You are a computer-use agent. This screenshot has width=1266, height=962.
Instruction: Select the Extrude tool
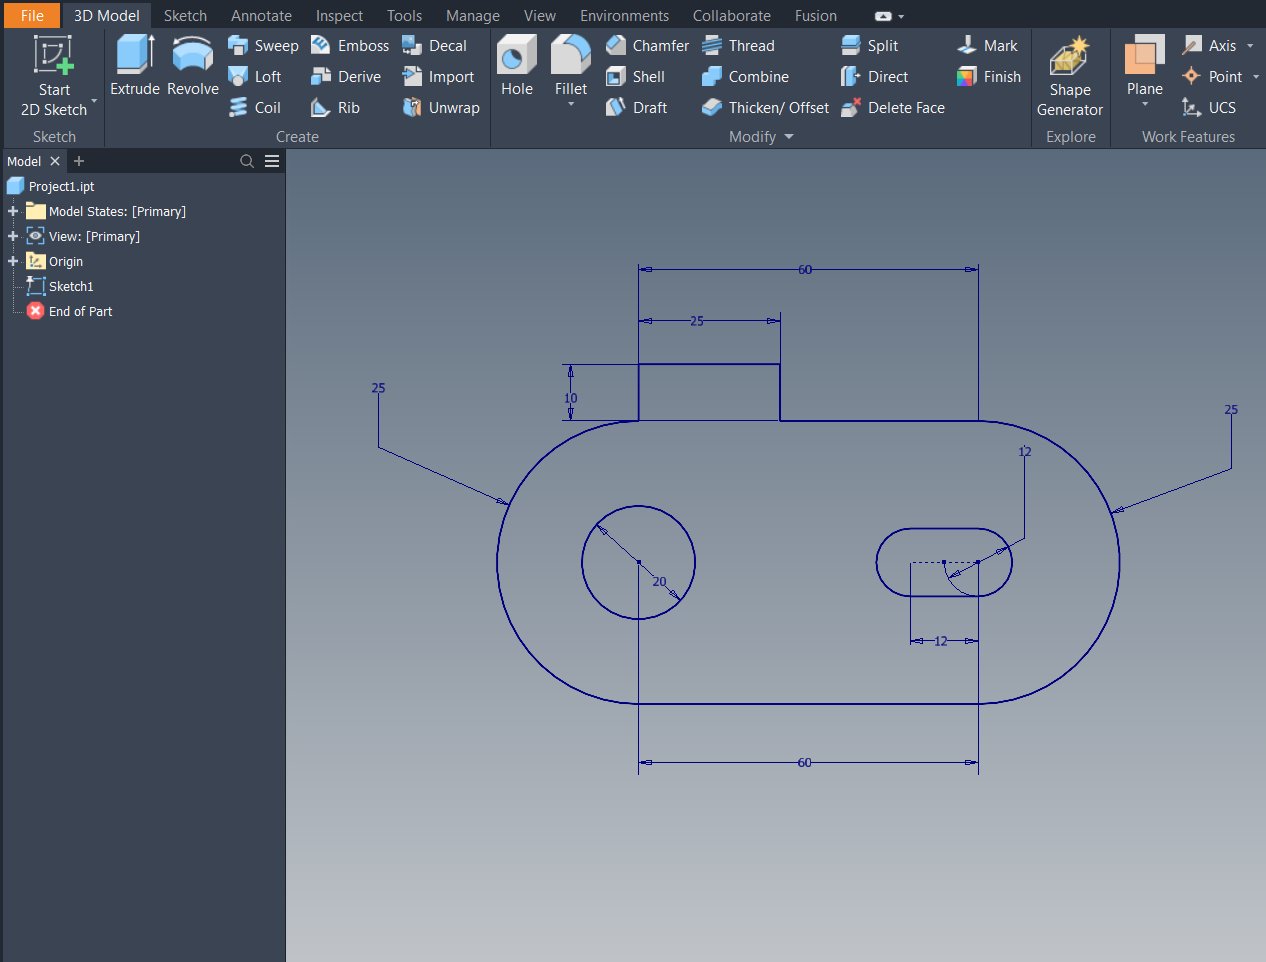(135, 66)
